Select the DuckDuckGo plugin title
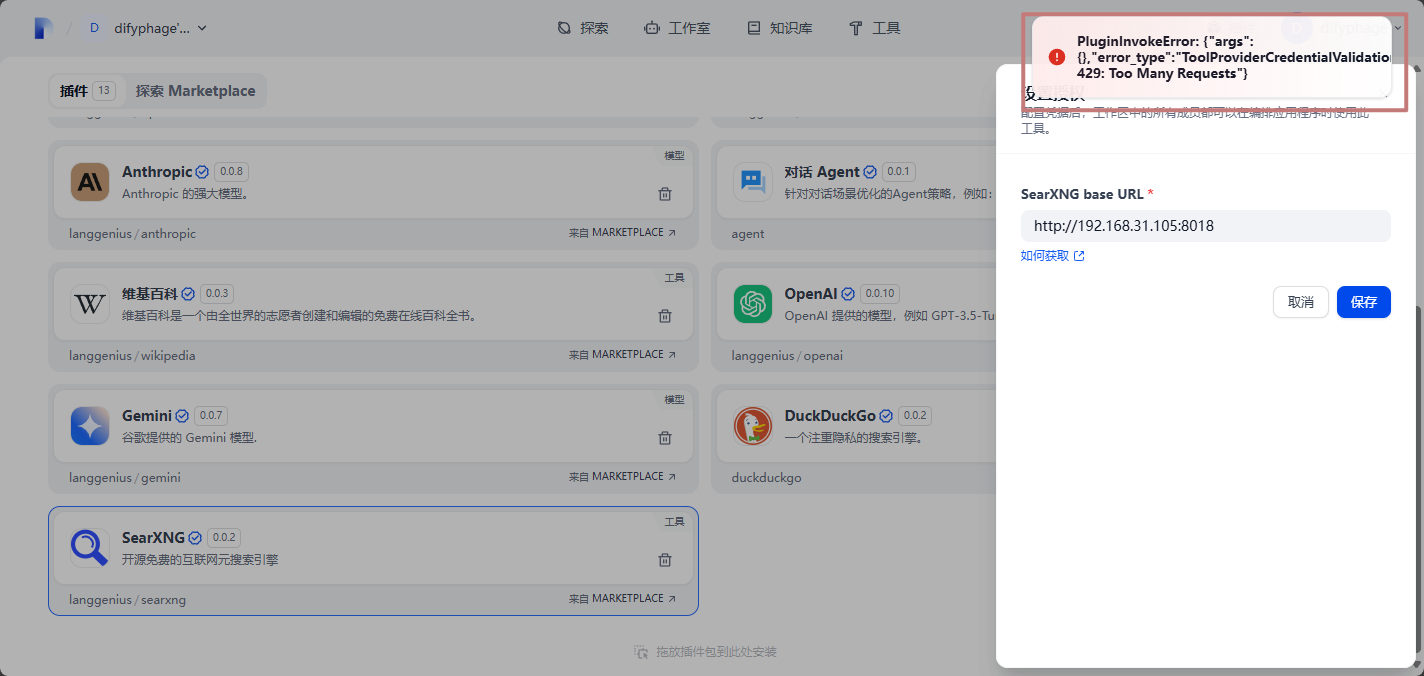Image resolution: width=1424 pixels, height=676 pixels. [x=830, y=416]
